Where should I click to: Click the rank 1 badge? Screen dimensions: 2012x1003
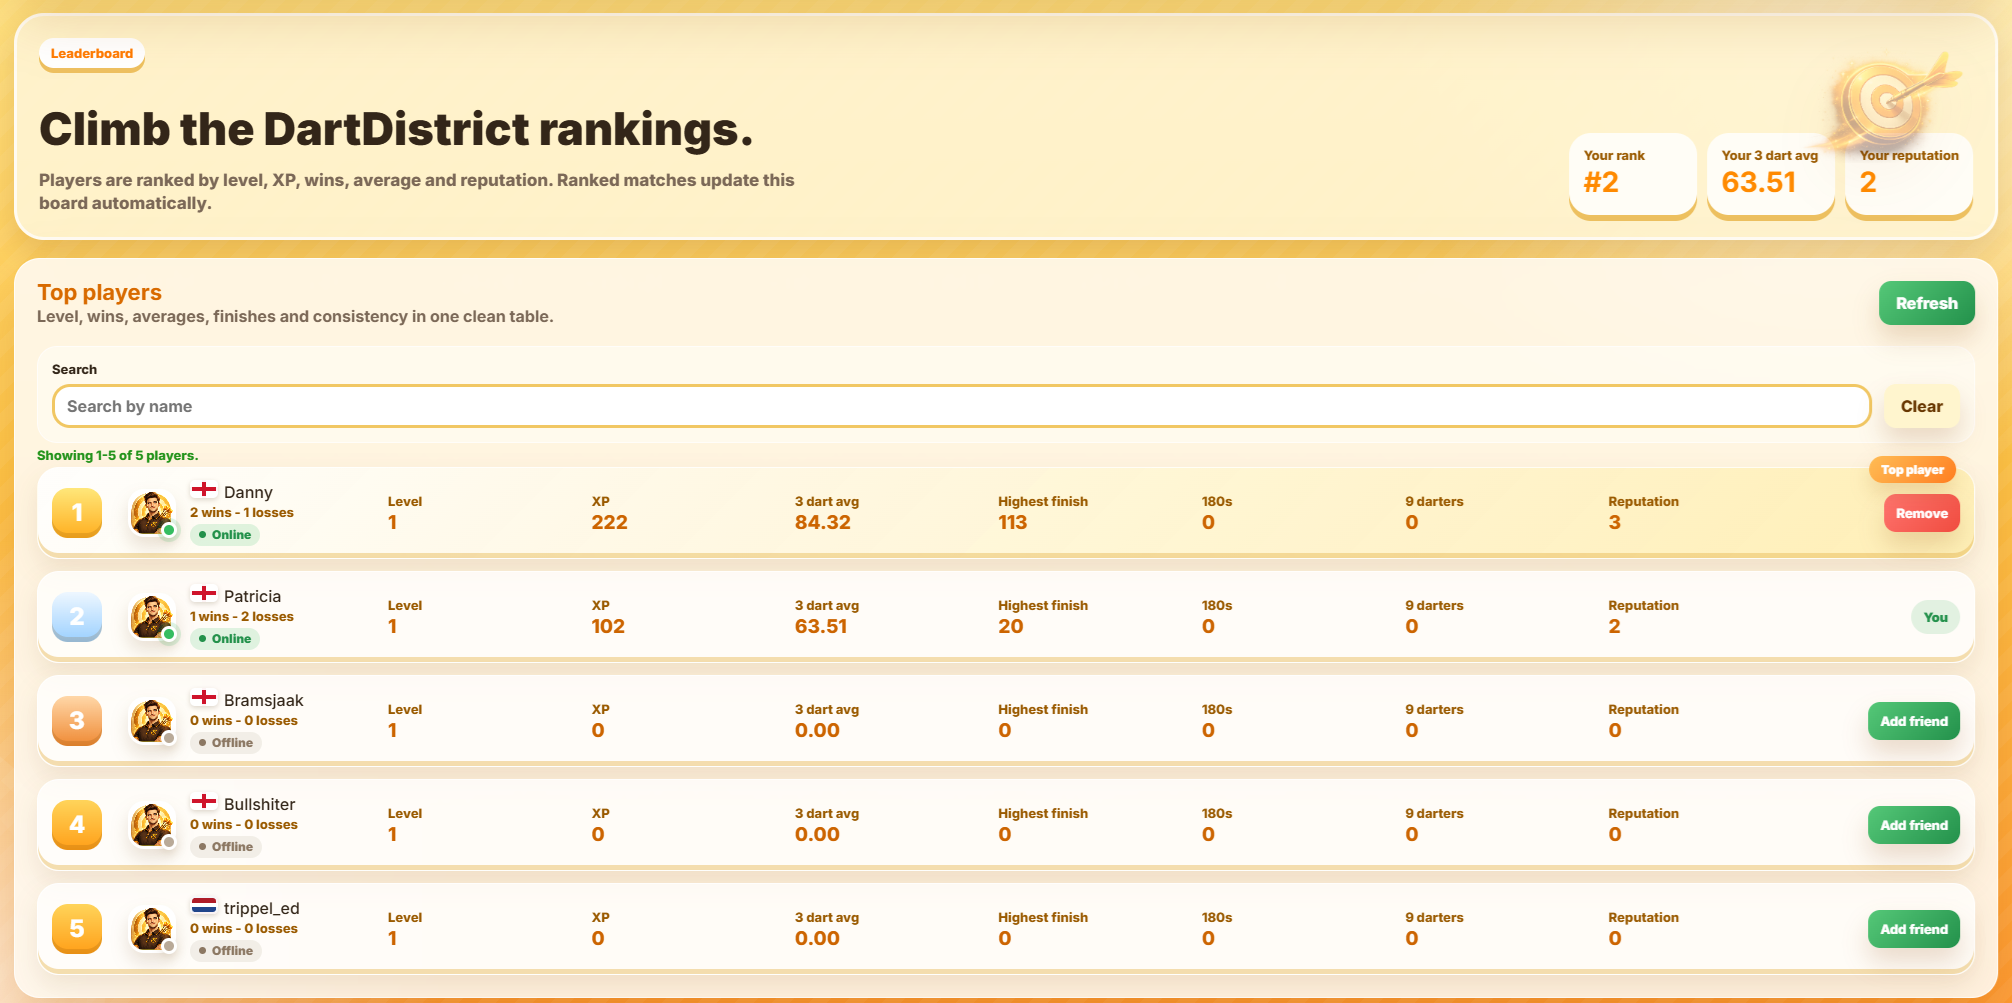pos(77,513)
